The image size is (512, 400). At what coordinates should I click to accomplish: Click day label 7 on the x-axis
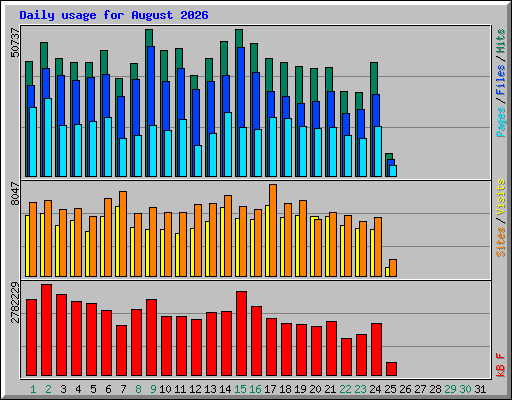tap(123, 389)
